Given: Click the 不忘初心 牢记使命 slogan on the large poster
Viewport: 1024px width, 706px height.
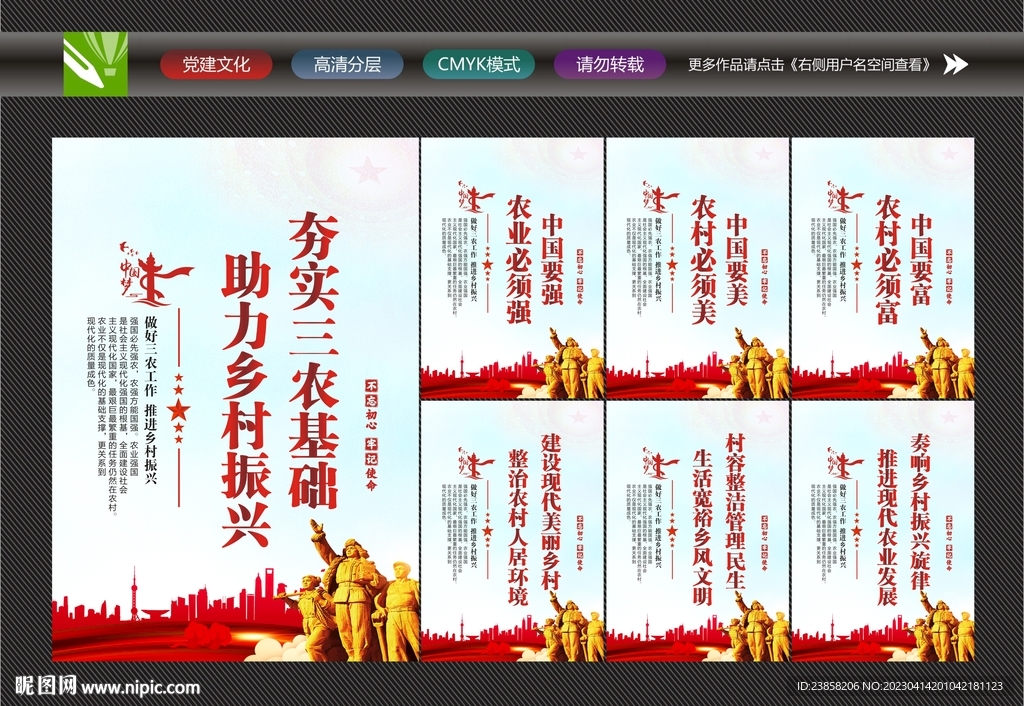Looking at the screenshot, I should 371,434.
